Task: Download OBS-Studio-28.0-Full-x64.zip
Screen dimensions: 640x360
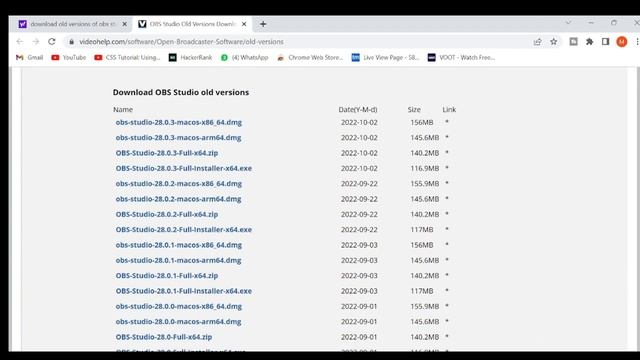Action: 164,337
